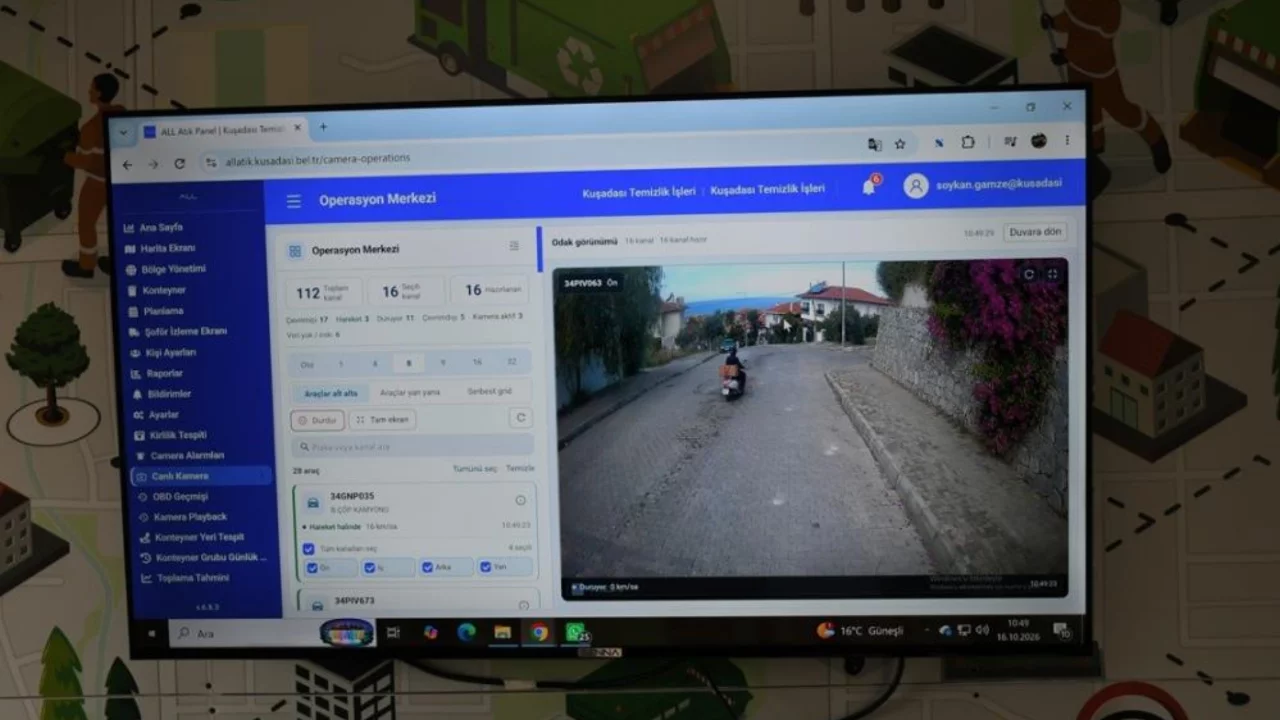Open Microsoft Edge from the taskbar
Screen dimensions: 1280x720
click(x=466, y=632)
